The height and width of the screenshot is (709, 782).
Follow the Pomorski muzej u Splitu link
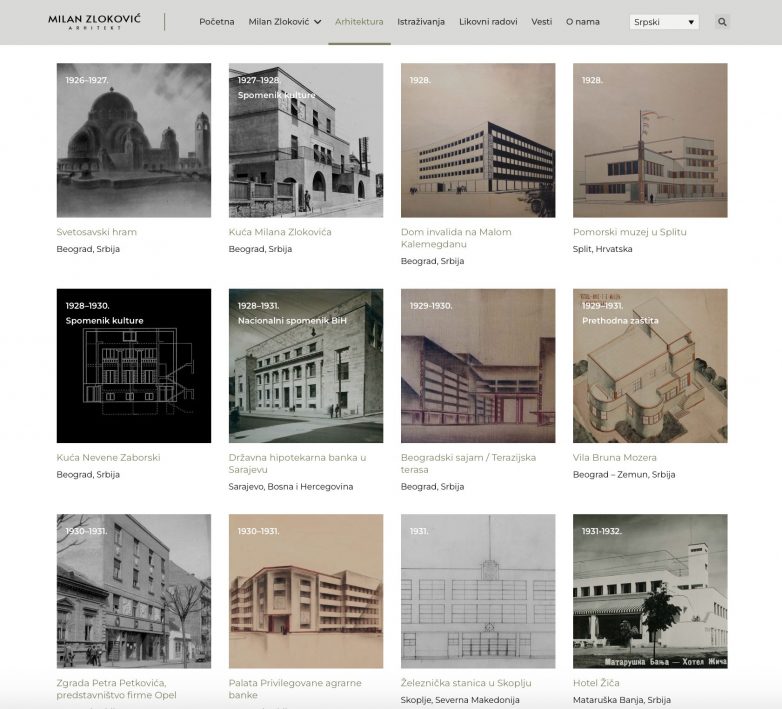(629, 232)
